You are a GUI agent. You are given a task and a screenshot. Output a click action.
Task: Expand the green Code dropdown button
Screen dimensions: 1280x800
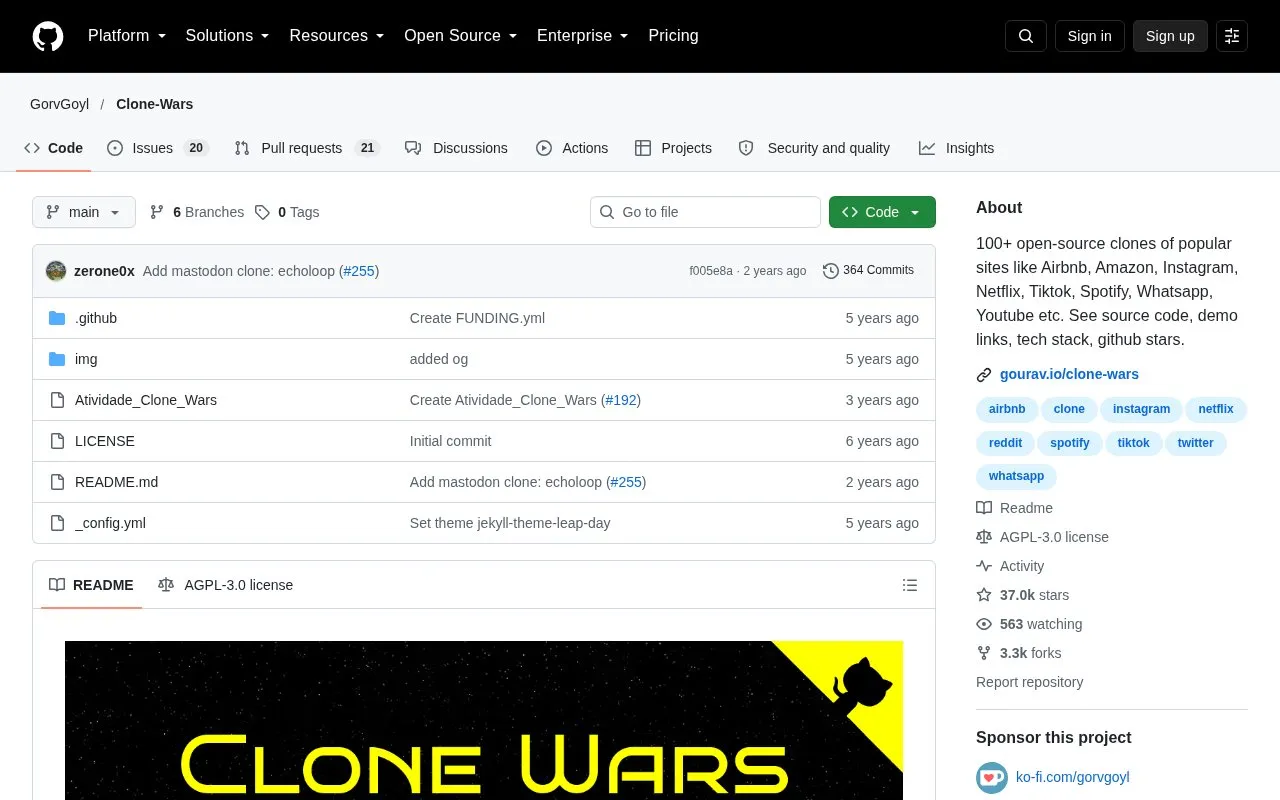coord(882,212)
